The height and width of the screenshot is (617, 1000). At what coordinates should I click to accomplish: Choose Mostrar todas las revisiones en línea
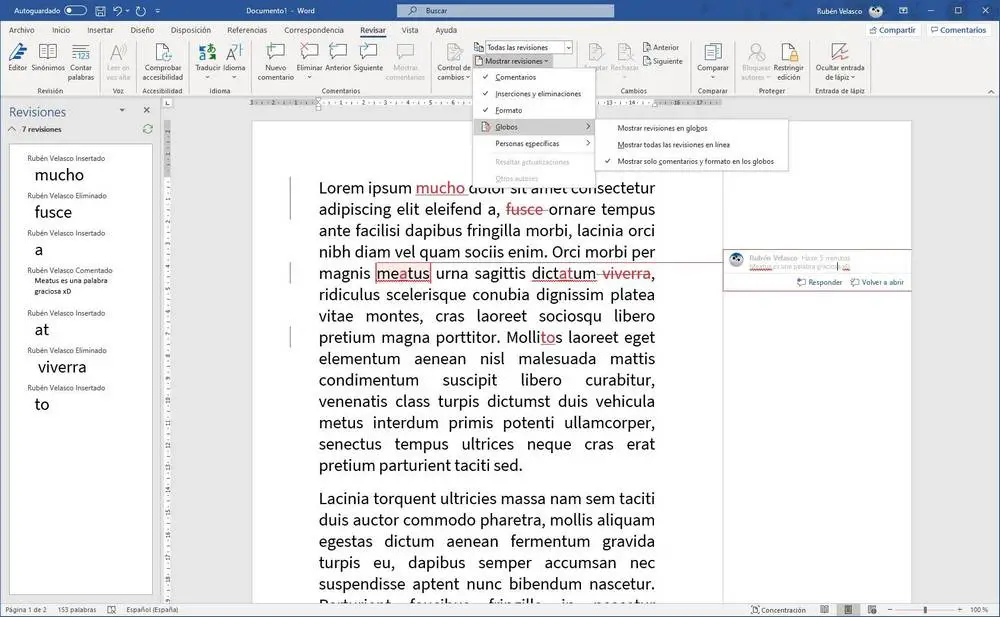673,144
